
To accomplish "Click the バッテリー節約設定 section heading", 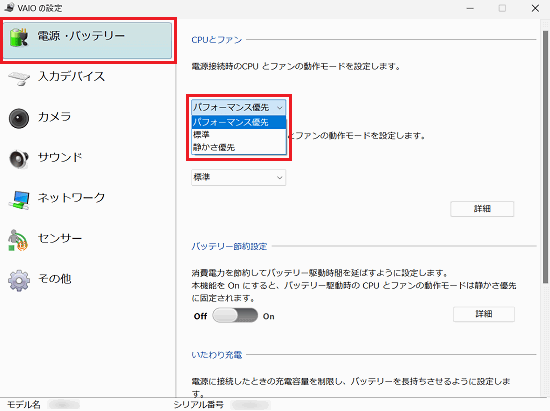I will coord(229,246).
